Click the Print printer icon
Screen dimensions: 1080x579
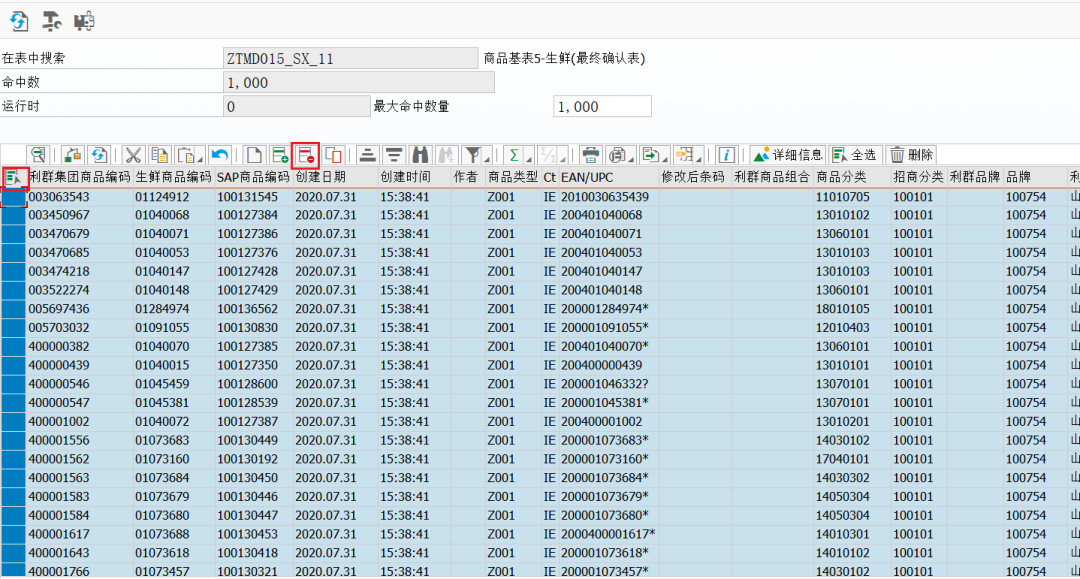pos(590,155)
